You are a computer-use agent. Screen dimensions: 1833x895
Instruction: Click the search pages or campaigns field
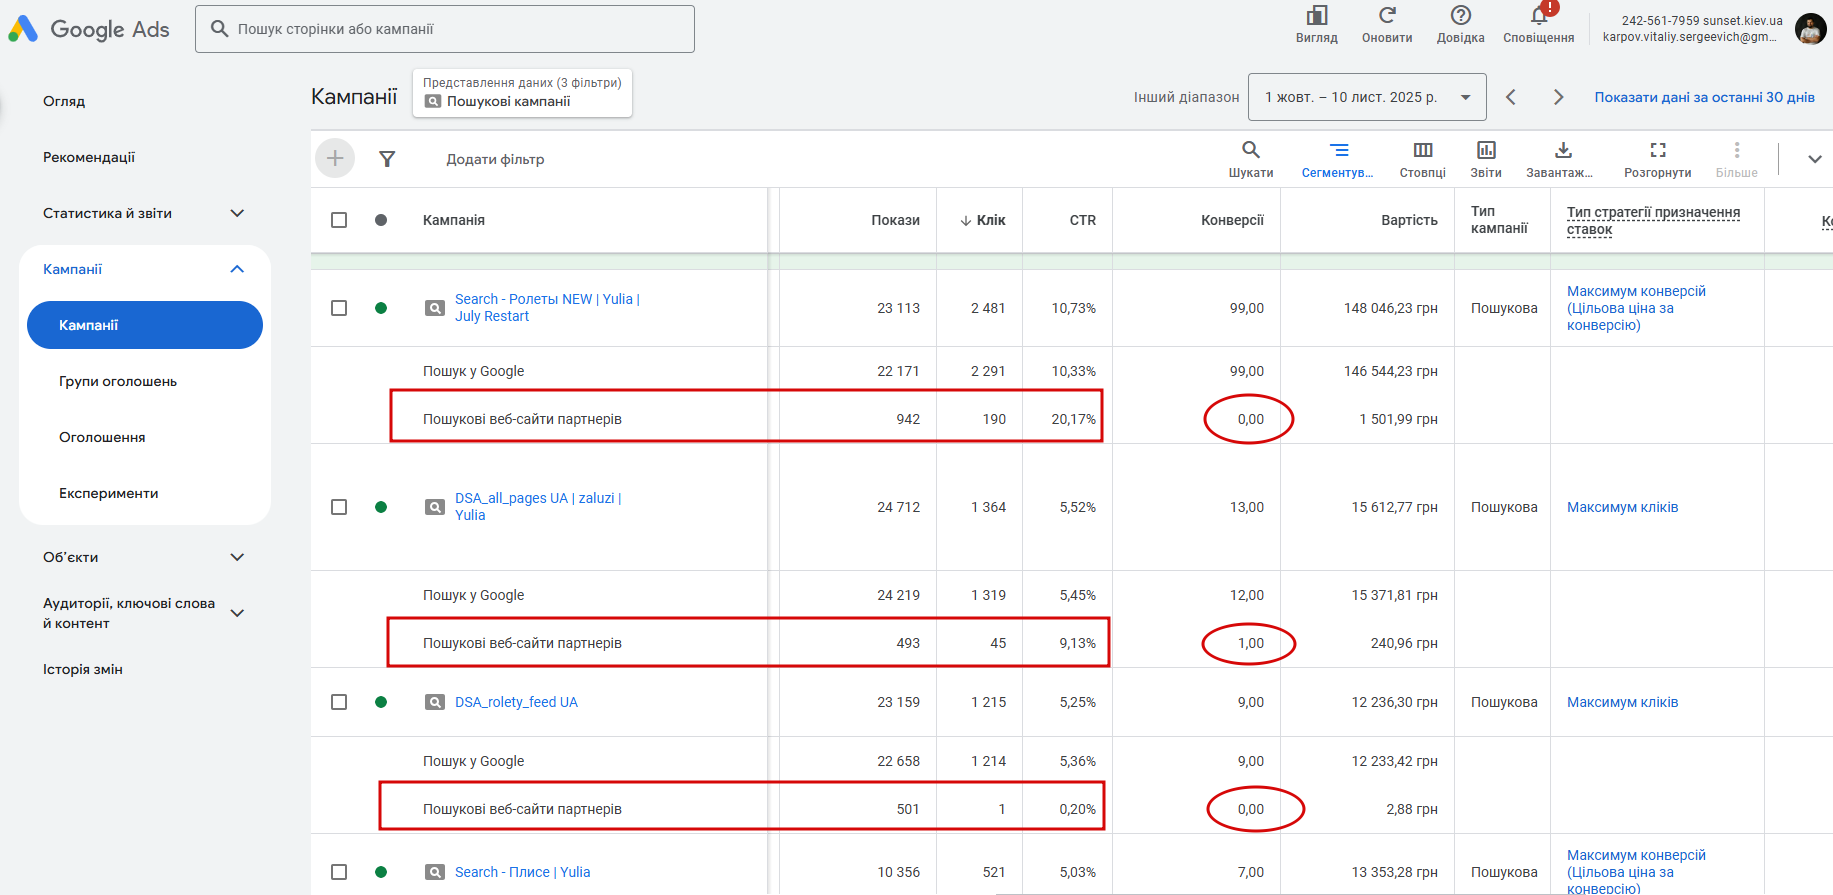click(445, 29)
